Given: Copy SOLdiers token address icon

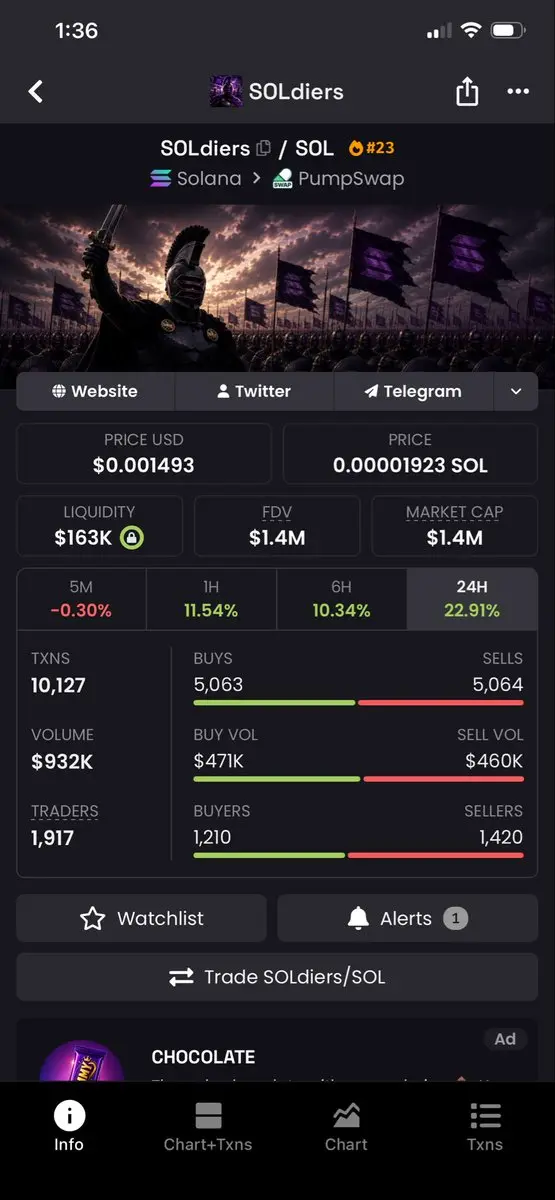Looking at the screenshot, I should (263, 148).
